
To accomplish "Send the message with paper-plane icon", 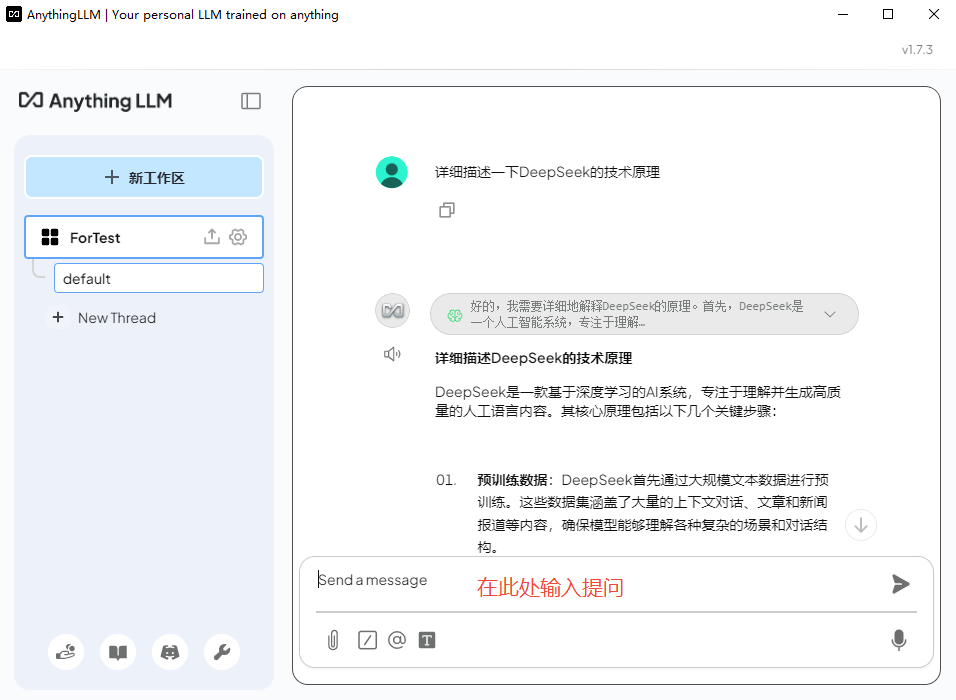I will (x=900, y=584).
